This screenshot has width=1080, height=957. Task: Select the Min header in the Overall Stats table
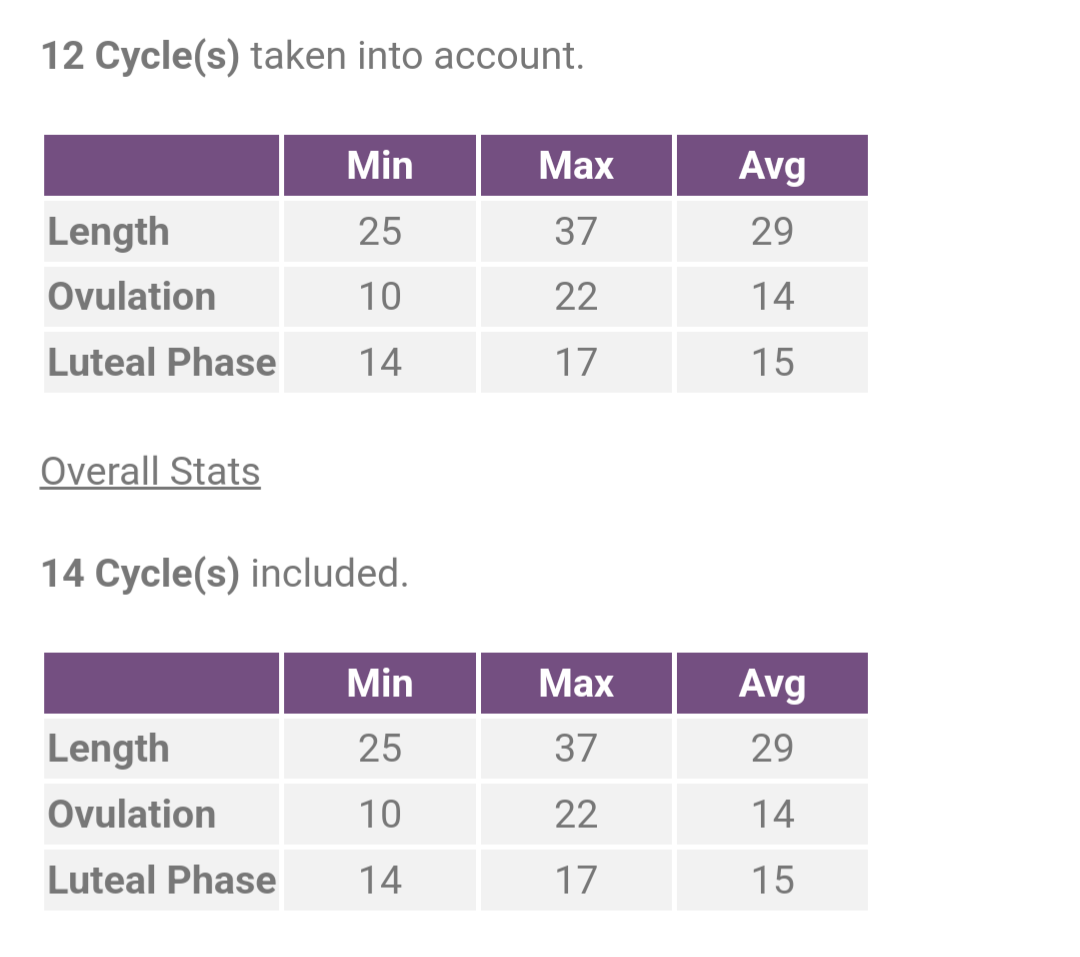tap(380, 683)
